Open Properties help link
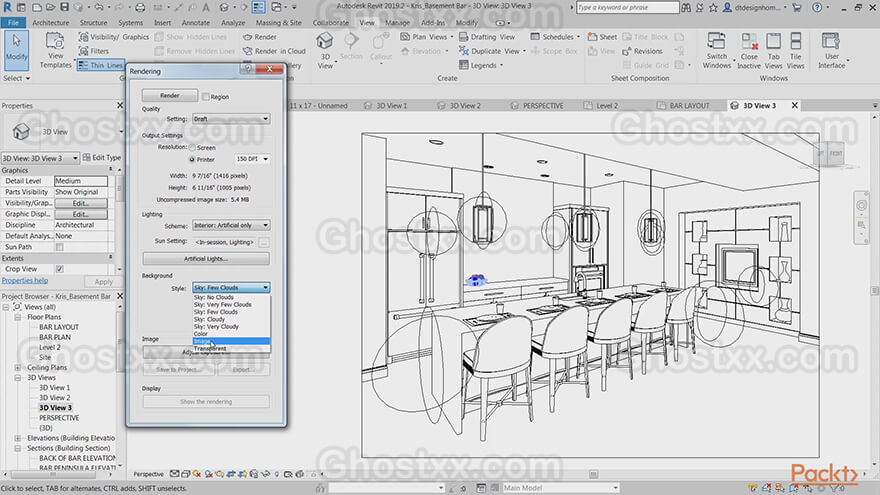 pos(25,281)
